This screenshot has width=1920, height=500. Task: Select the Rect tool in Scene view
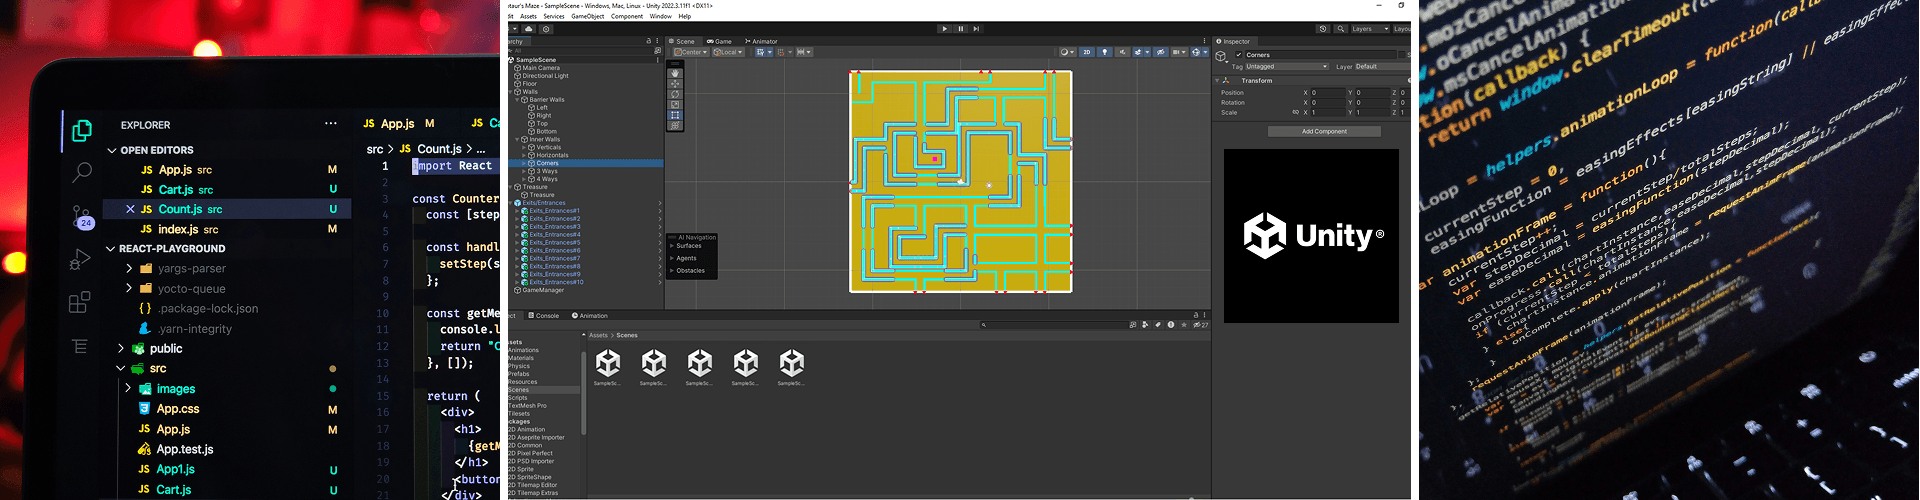click(x=675, y=115)
